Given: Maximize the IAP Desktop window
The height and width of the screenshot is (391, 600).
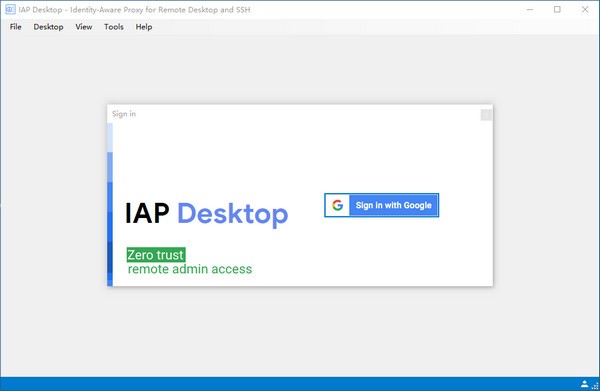Looking at the screenshot, I should click(x=557, y=10).
